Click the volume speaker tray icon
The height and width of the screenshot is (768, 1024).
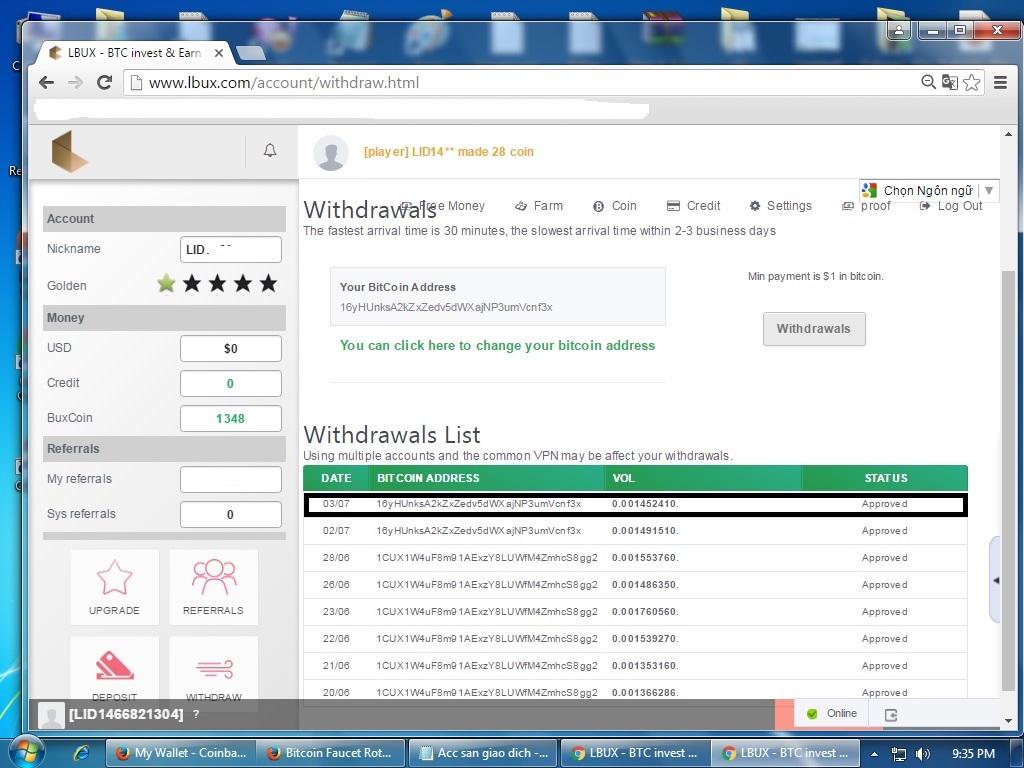point(923,754)
